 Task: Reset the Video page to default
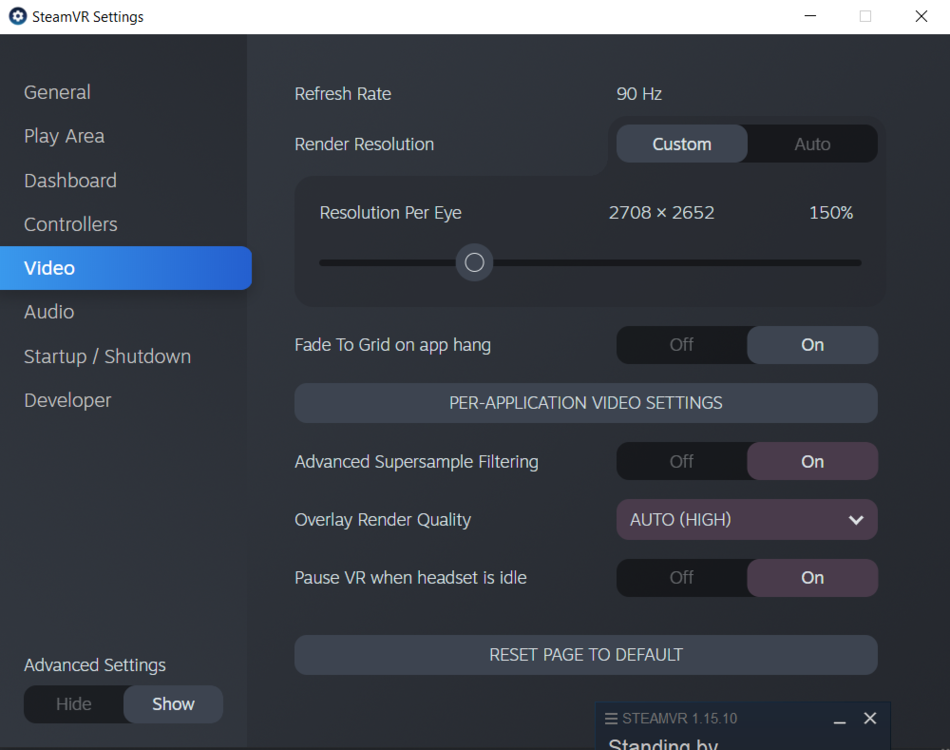click(585, 655)
